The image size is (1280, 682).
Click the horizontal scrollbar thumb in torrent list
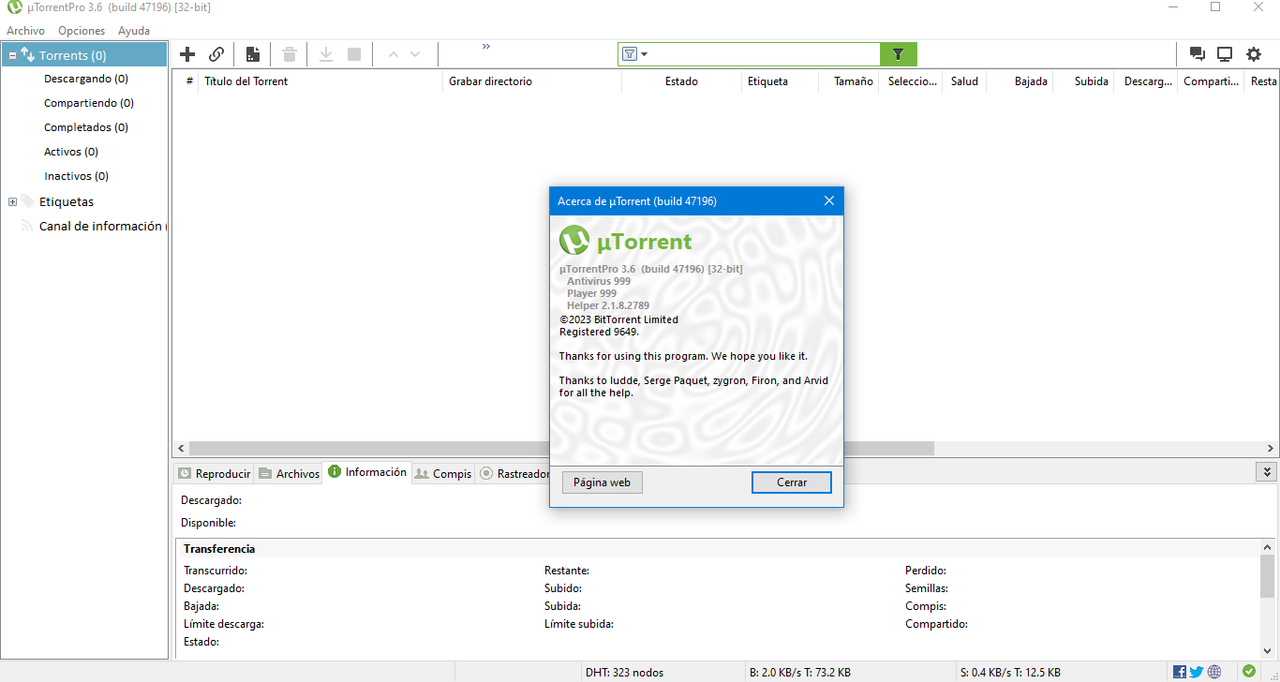(561, 449)
